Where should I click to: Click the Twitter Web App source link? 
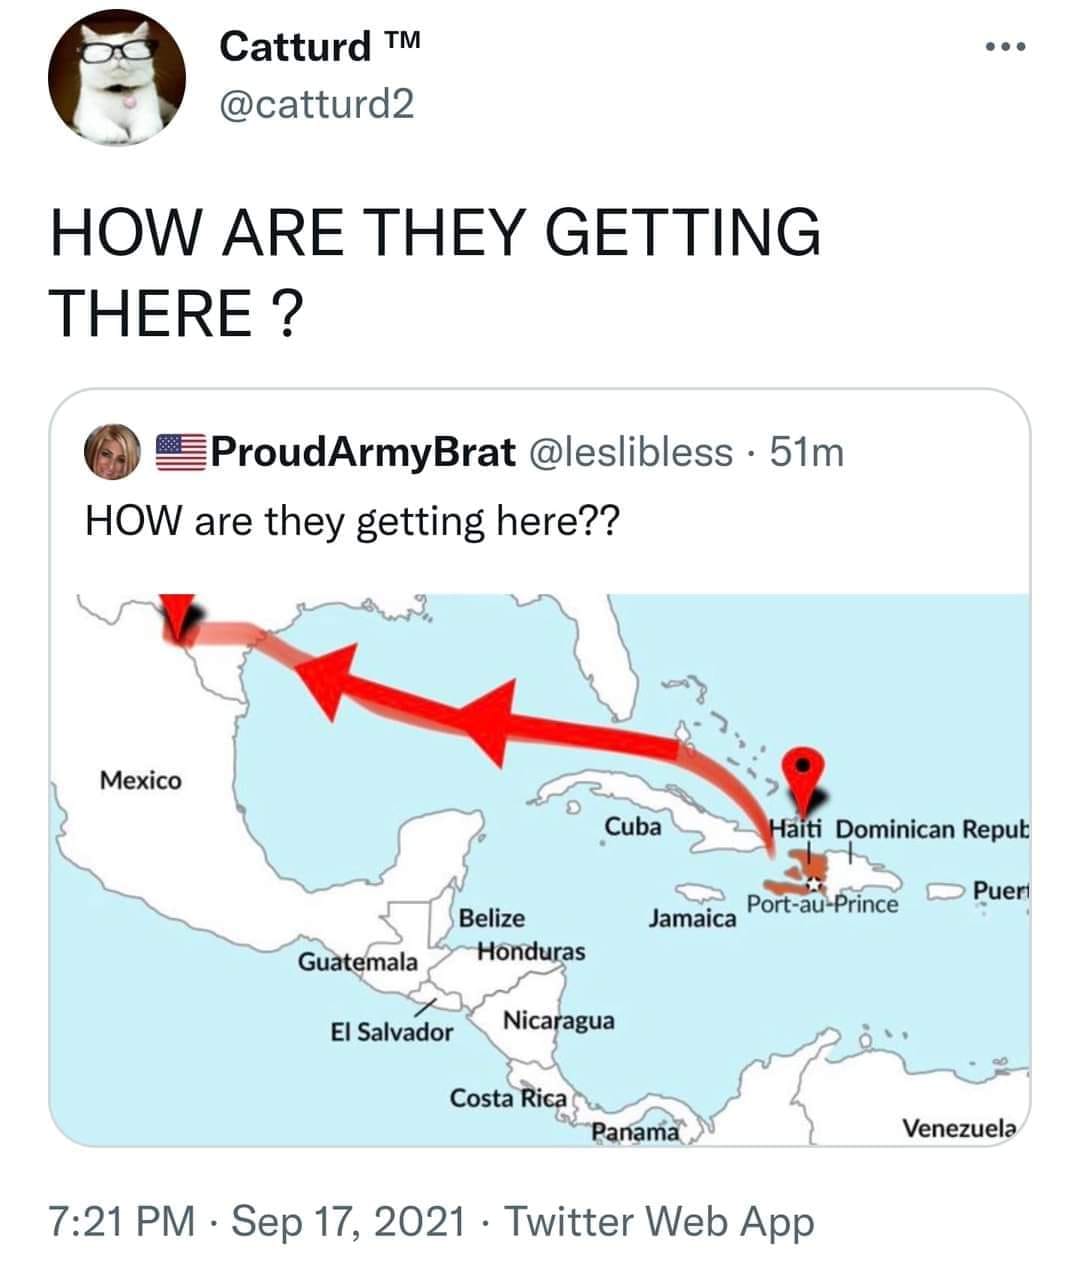[x=659, y=1221]
